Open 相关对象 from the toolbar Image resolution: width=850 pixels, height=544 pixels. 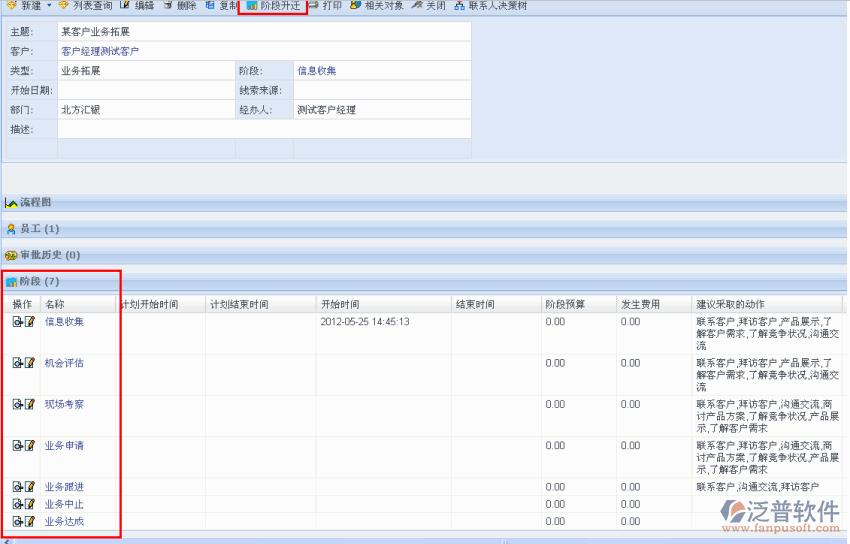356,6
